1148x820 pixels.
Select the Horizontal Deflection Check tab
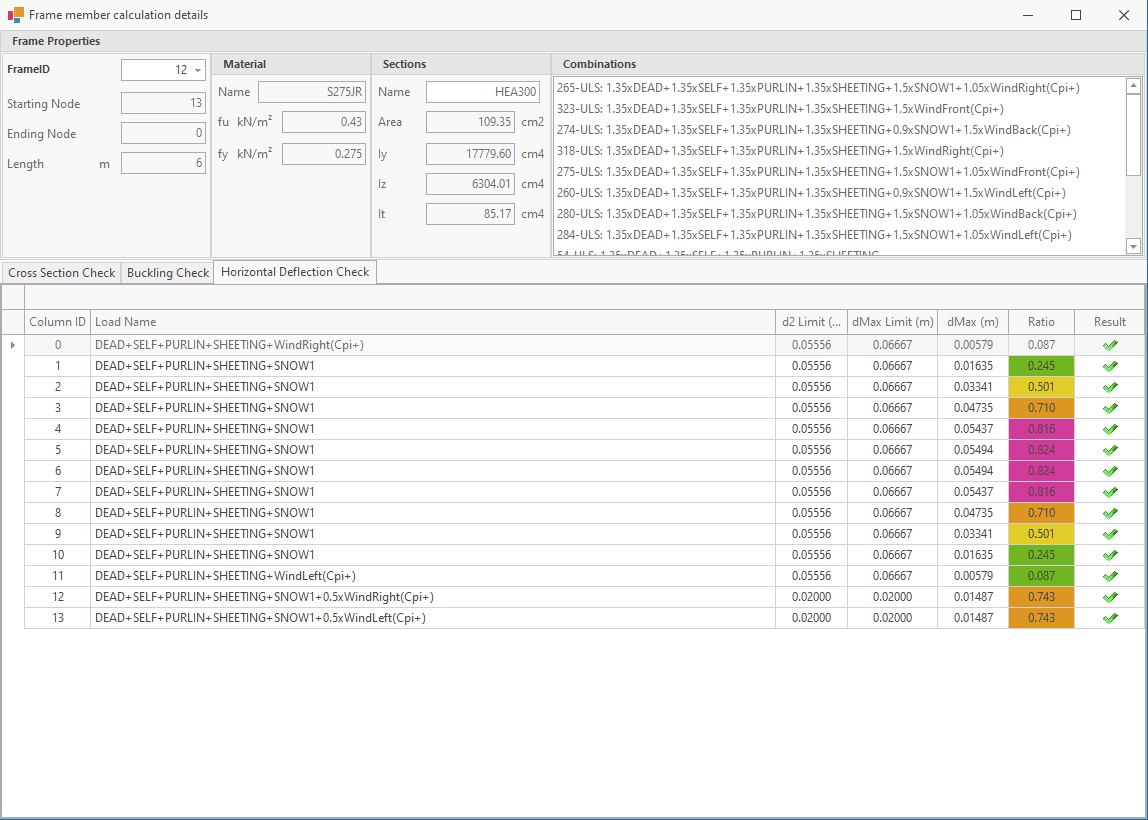click(295, 272)
